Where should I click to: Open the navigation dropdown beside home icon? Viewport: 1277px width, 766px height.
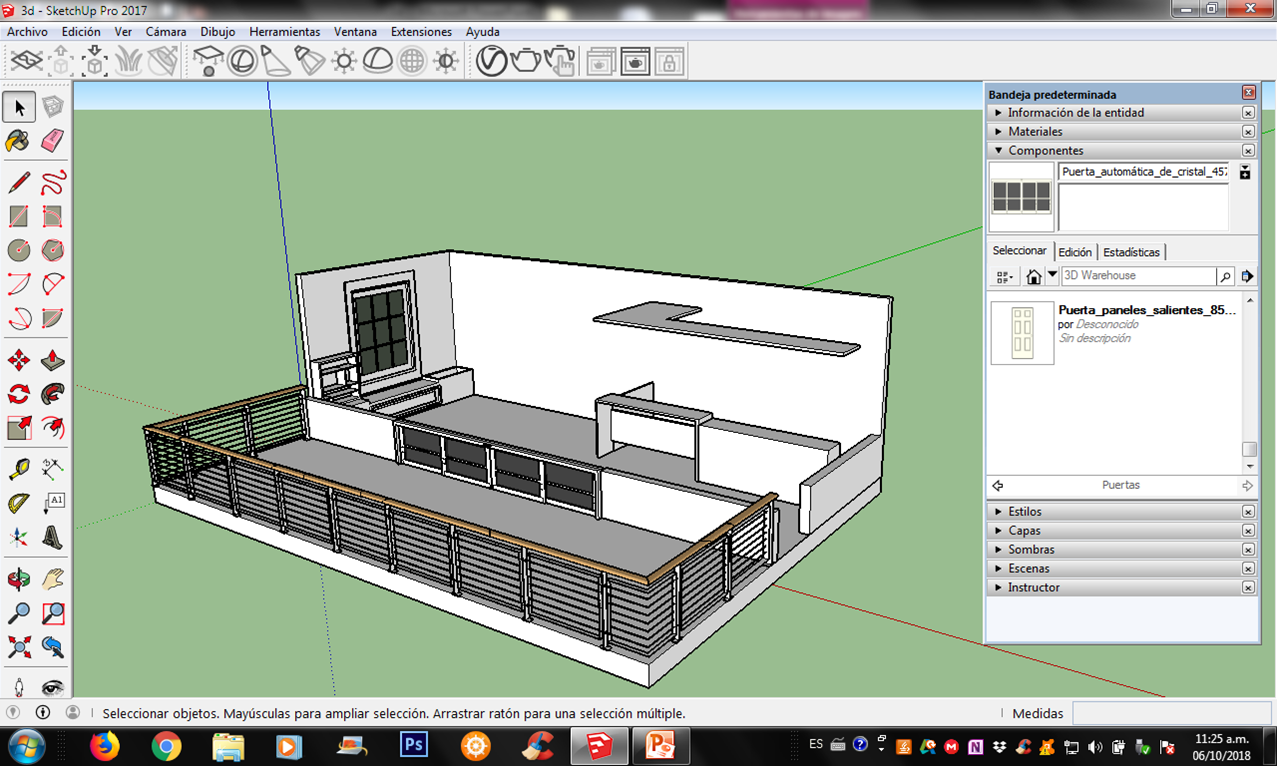[1052, 275]
